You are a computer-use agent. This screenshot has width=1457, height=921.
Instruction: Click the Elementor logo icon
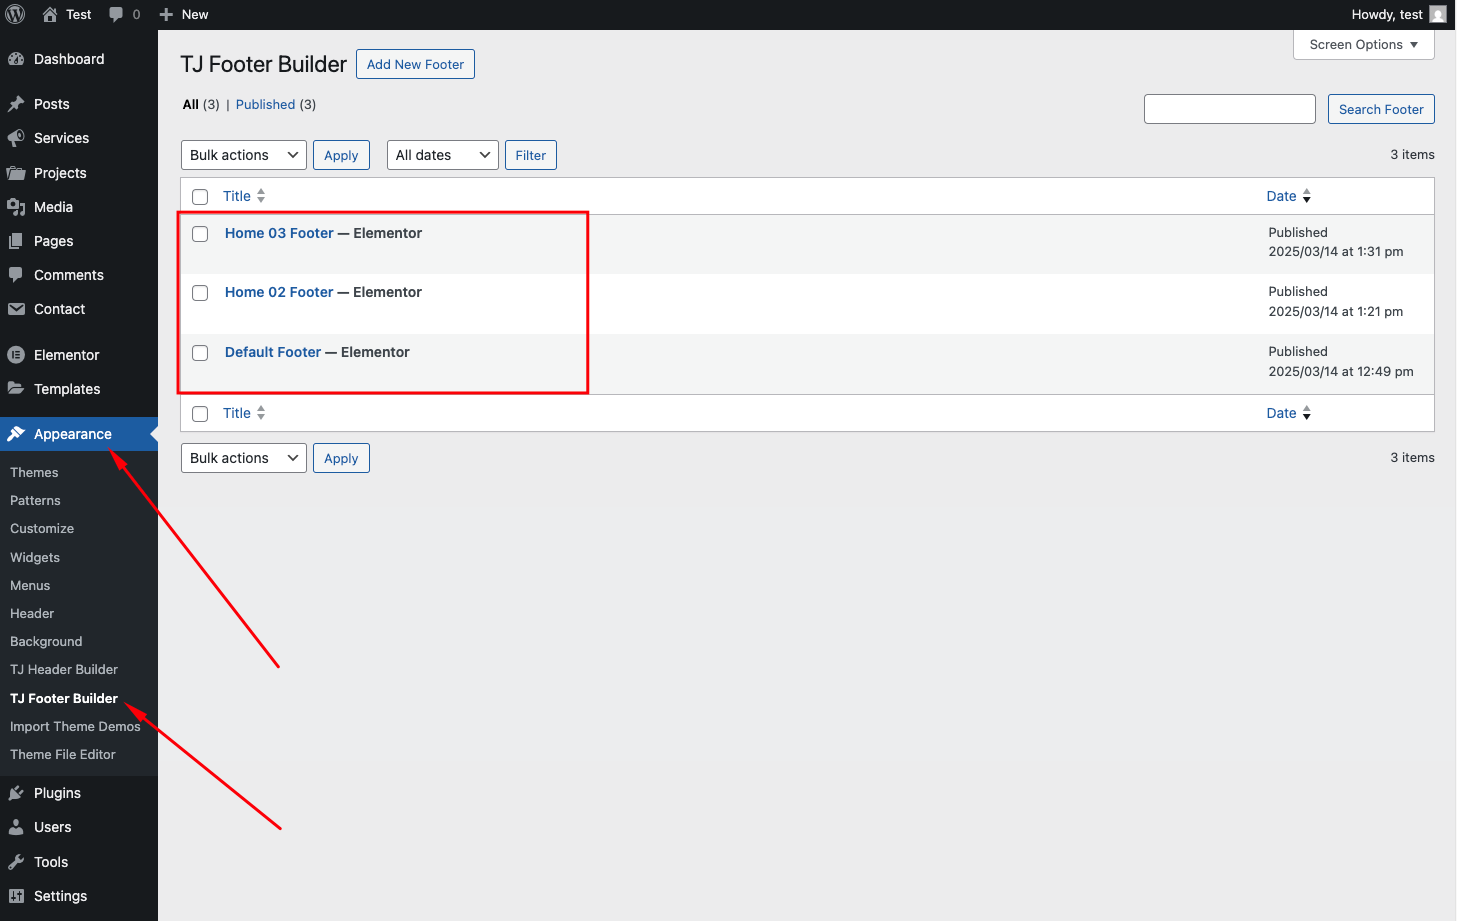point(16,355)
